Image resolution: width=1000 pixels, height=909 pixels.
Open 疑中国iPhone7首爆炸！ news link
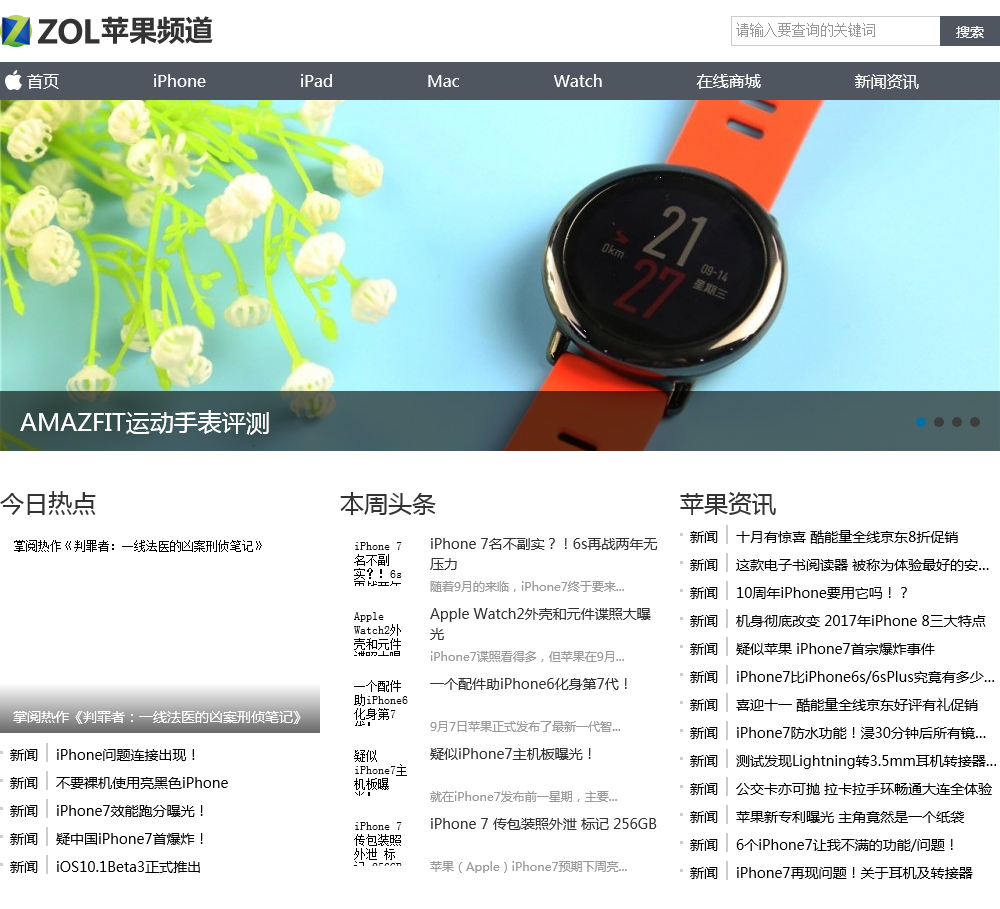point(130,839)
